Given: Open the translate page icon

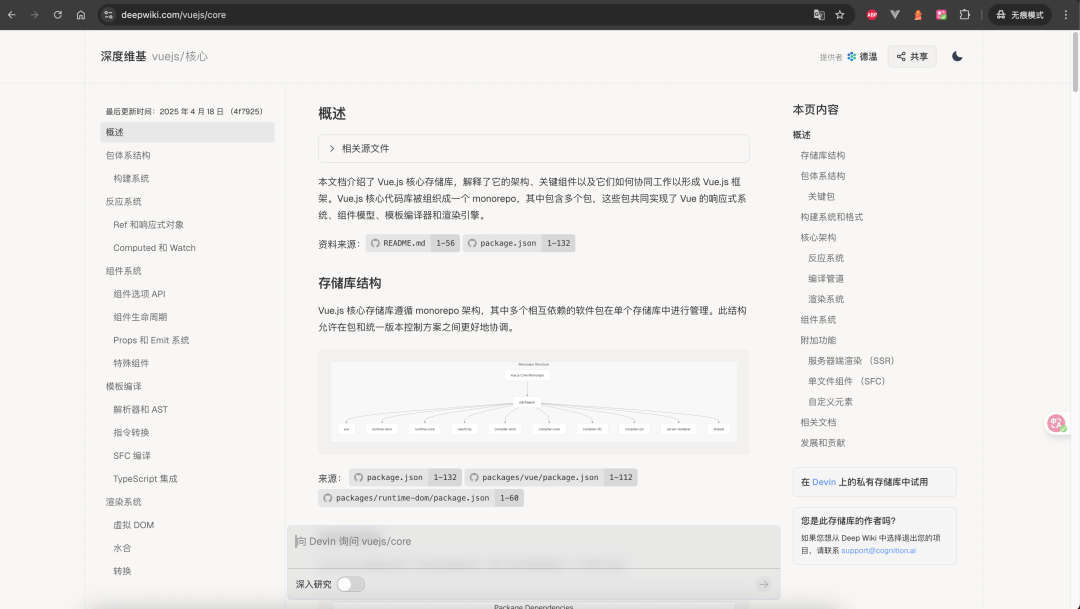Looking at the screenshot, I should tap(819, 14).
